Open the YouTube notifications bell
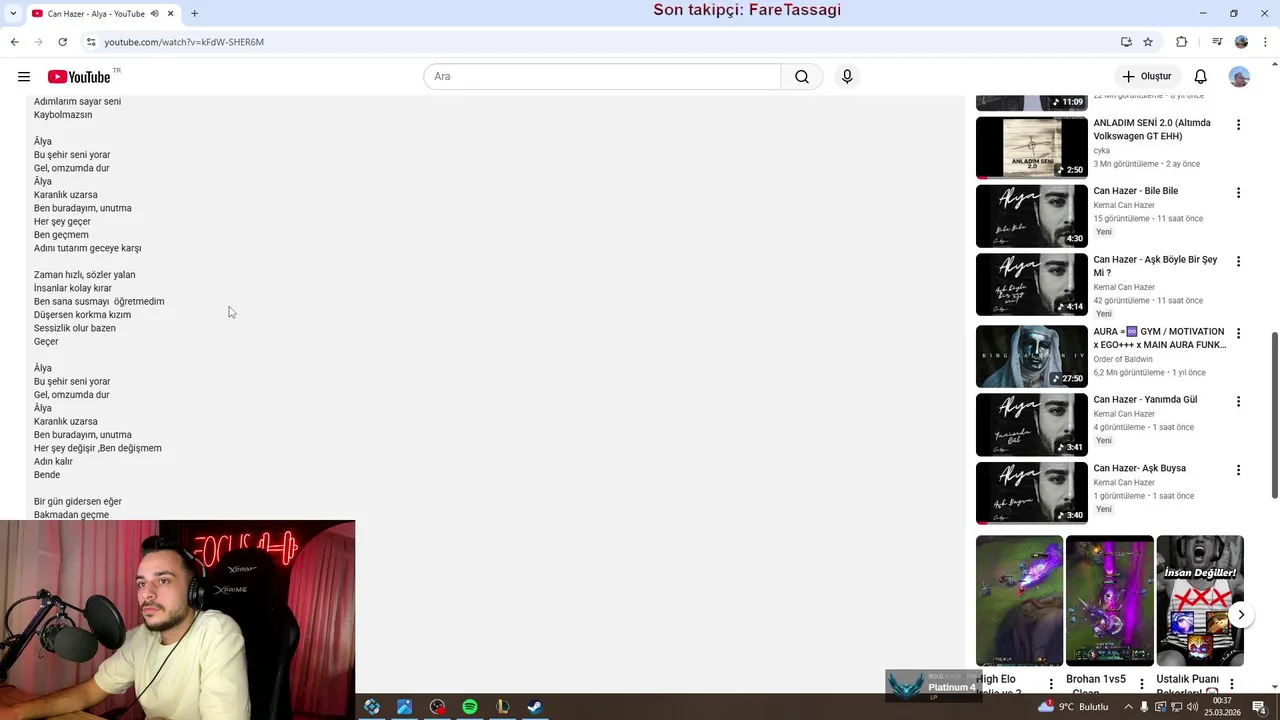This screenshot has height=720, width=1280. (x=1201, y=77)
